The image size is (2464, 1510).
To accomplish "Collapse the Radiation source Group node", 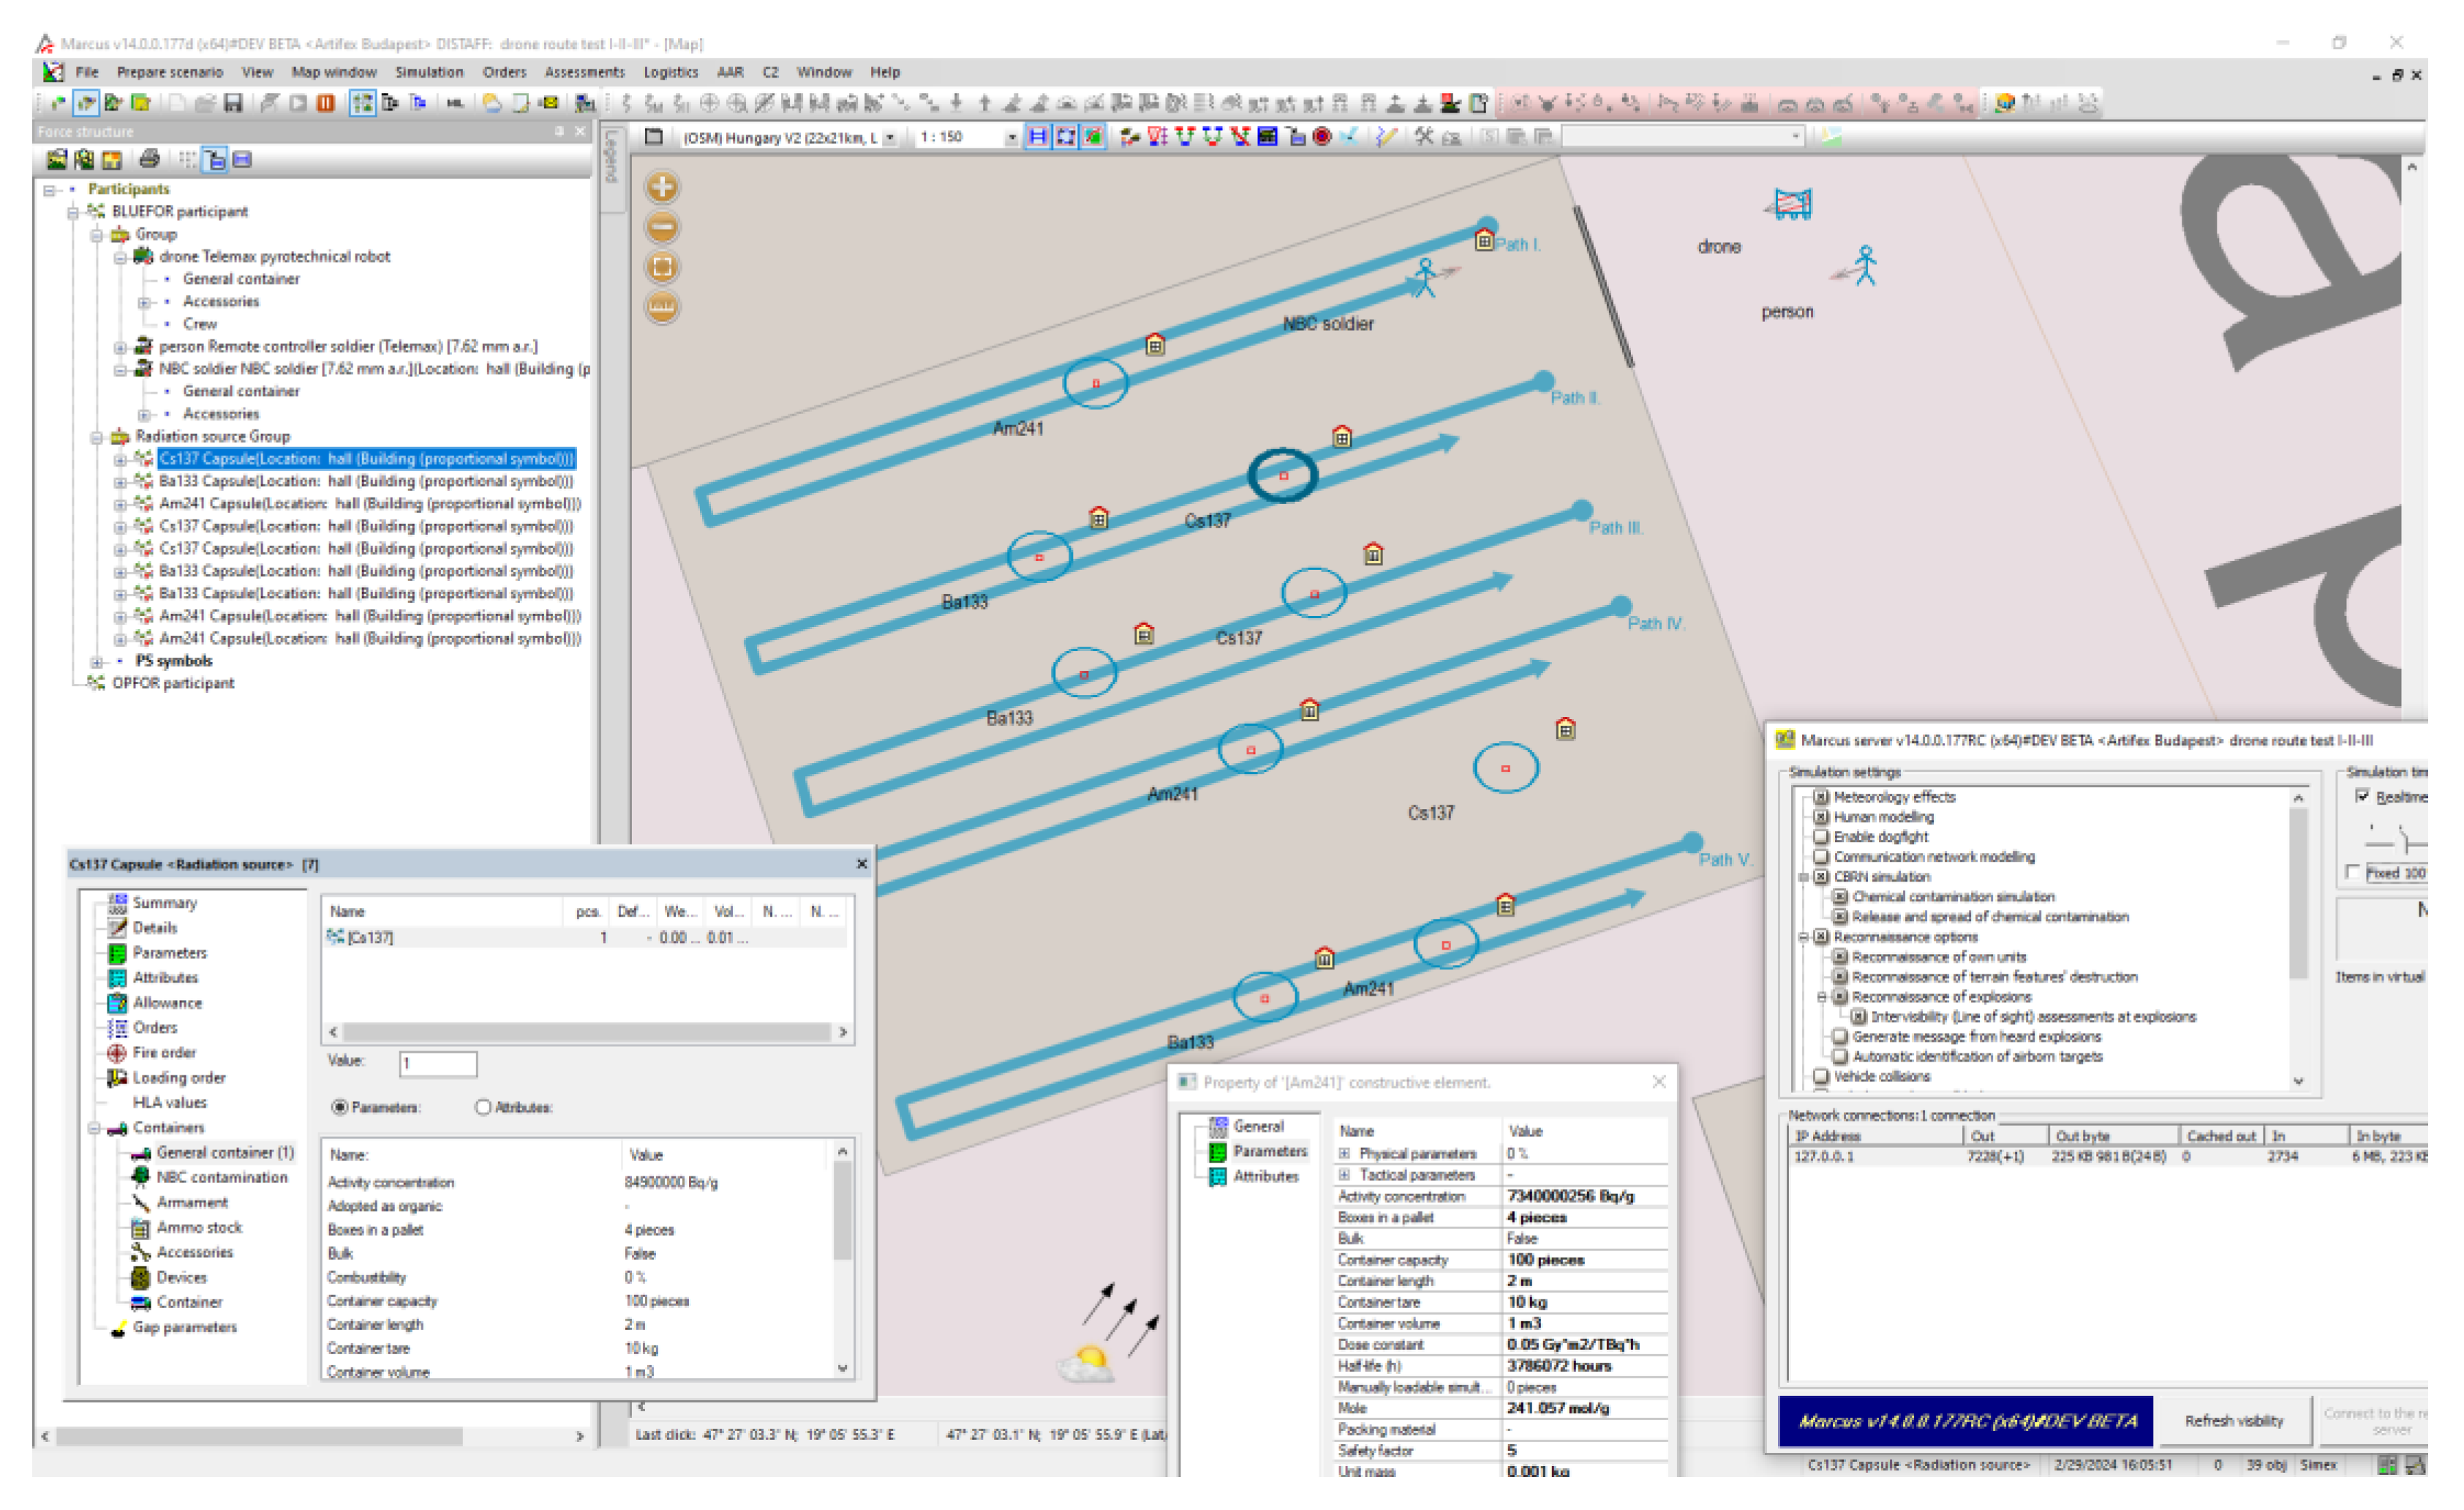I will tap(97, 437).
